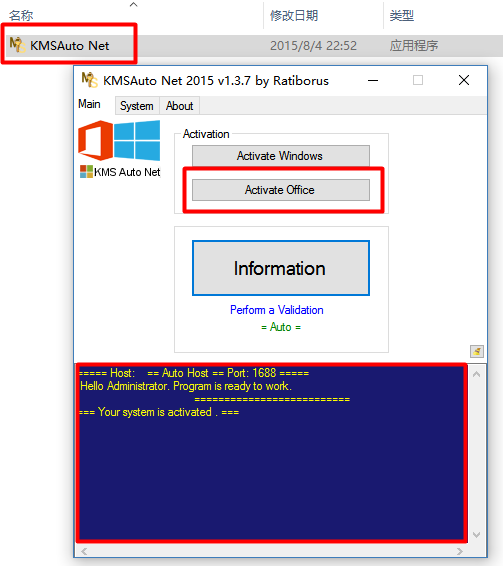The image size is (503, 566).
Task: Click the Perform a Validation link
Action: point(277,310)
